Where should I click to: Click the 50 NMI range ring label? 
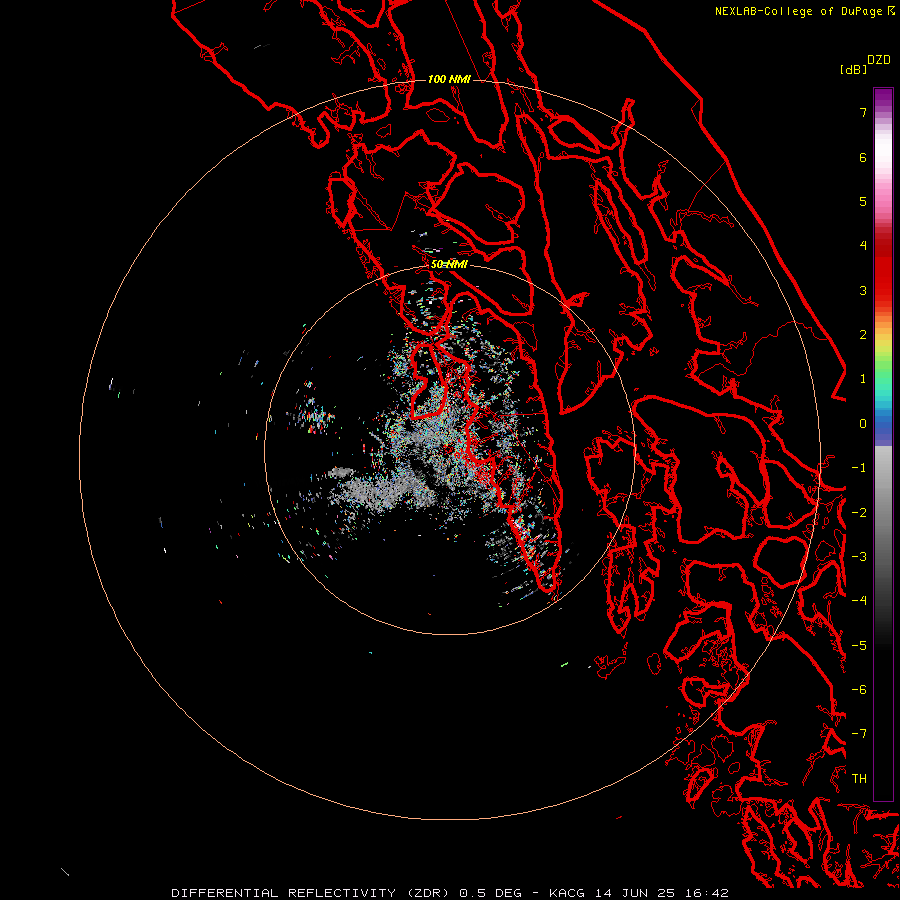click(449, 264)
